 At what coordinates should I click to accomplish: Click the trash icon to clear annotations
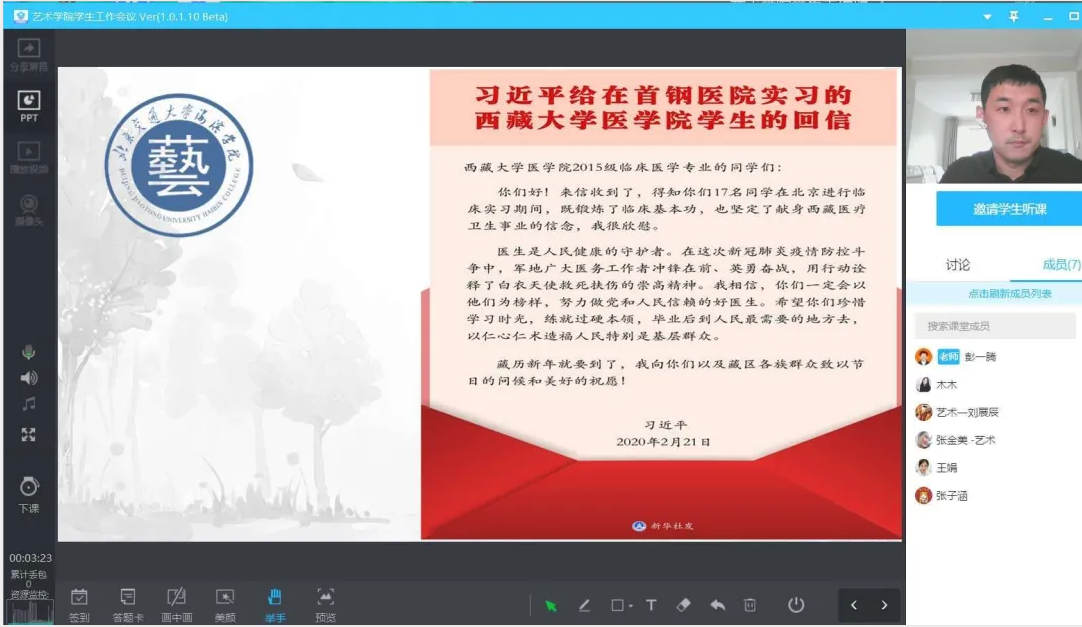(x=750, y=605)
